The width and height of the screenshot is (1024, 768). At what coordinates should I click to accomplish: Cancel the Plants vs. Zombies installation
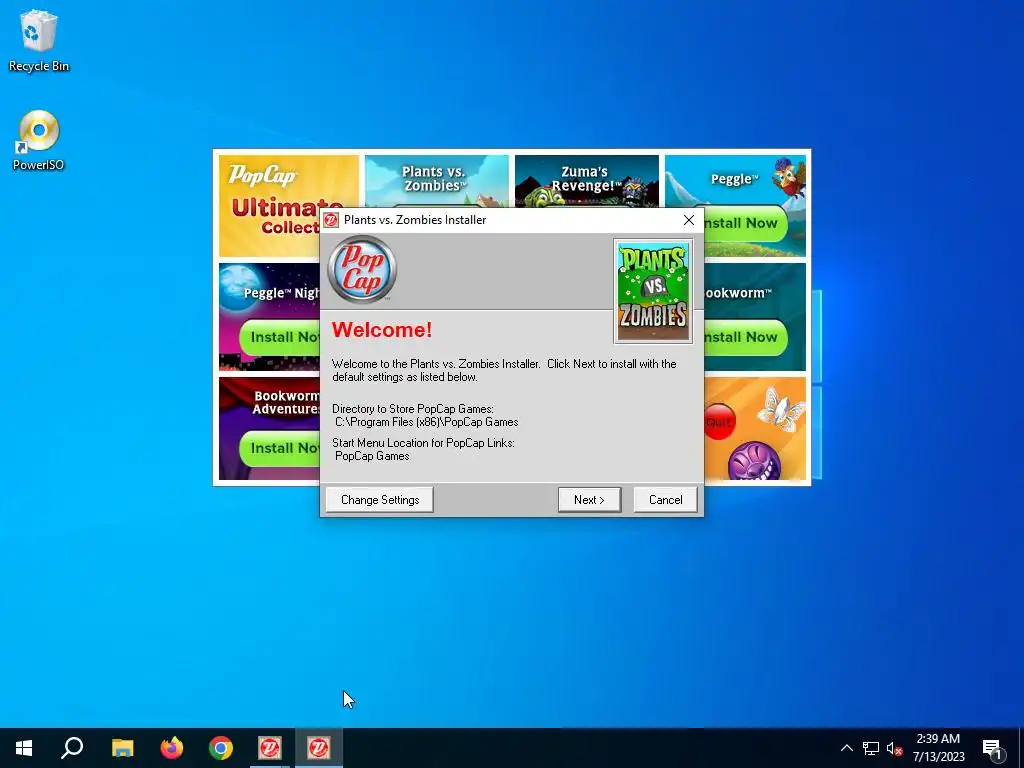pyautogui.click(x=665, y=500)
